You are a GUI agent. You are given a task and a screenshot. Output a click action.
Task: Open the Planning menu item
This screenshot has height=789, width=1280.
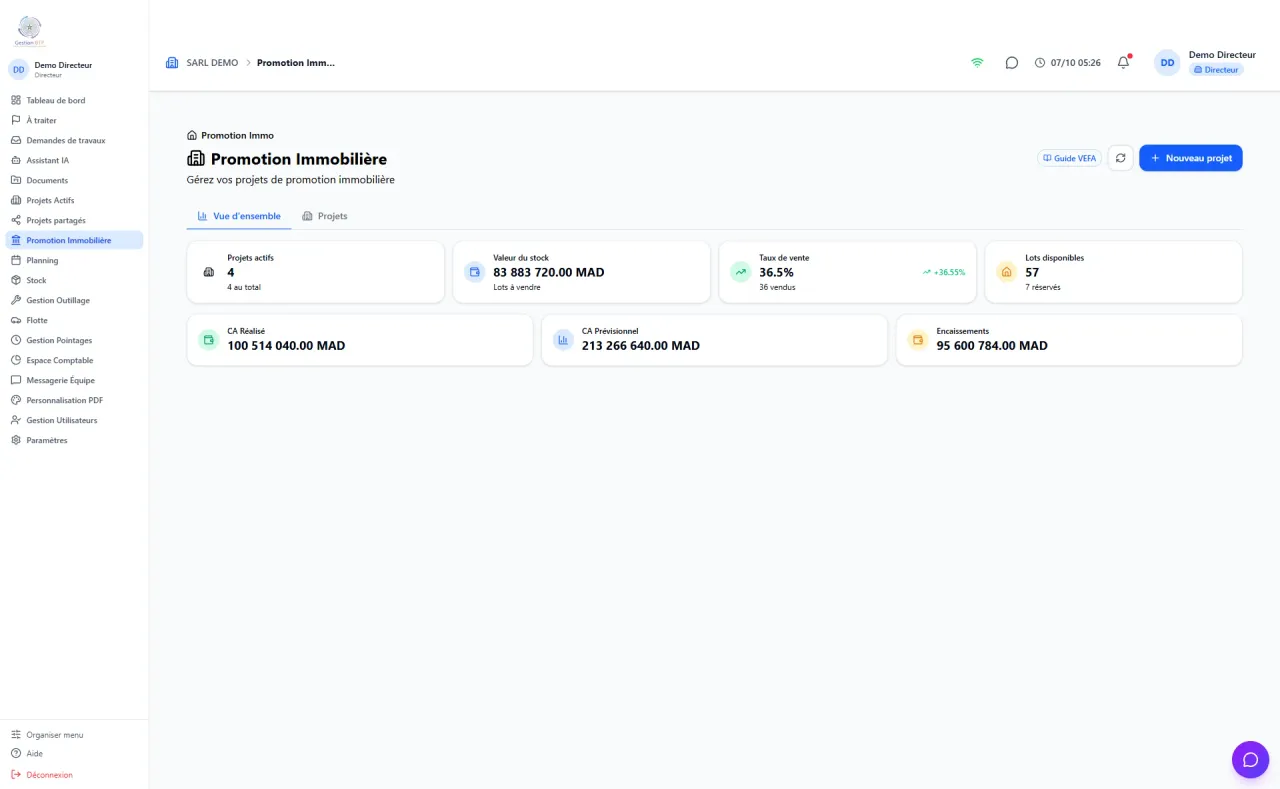(74, 260)
